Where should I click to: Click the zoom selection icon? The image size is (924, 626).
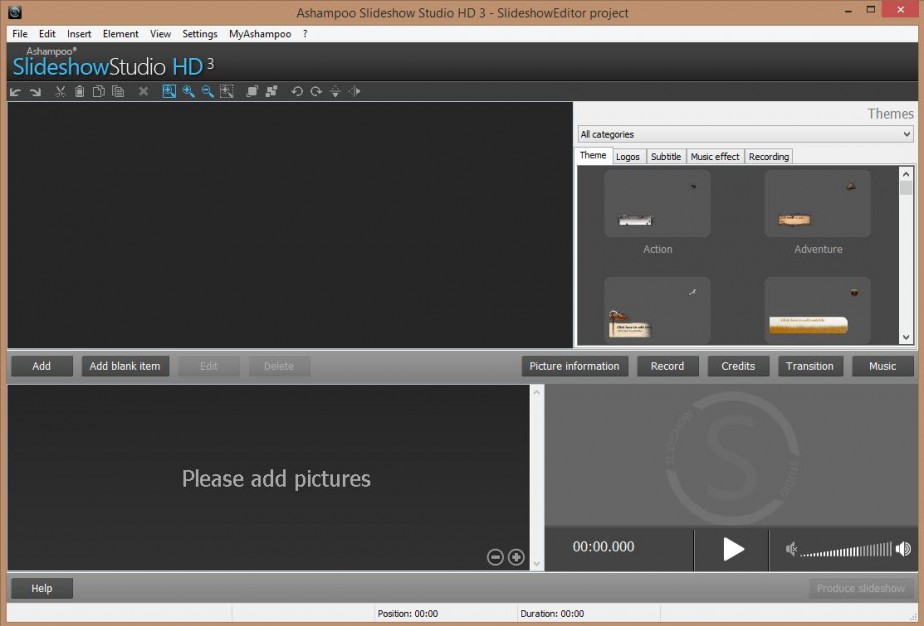227,91
